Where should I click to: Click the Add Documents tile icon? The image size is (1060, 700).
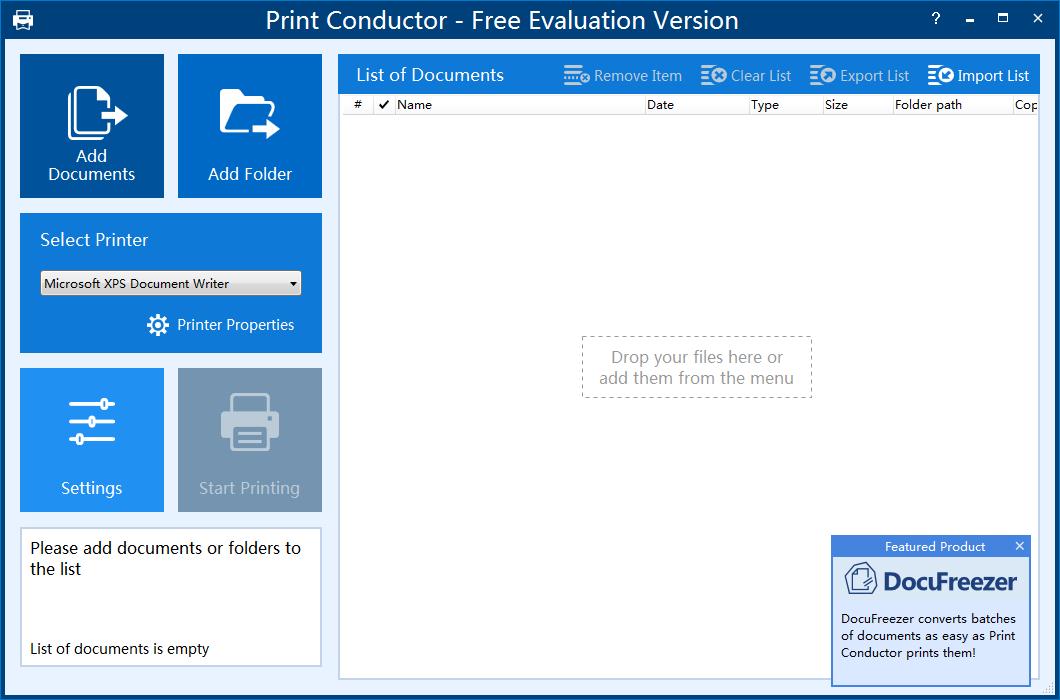point(96,112)
